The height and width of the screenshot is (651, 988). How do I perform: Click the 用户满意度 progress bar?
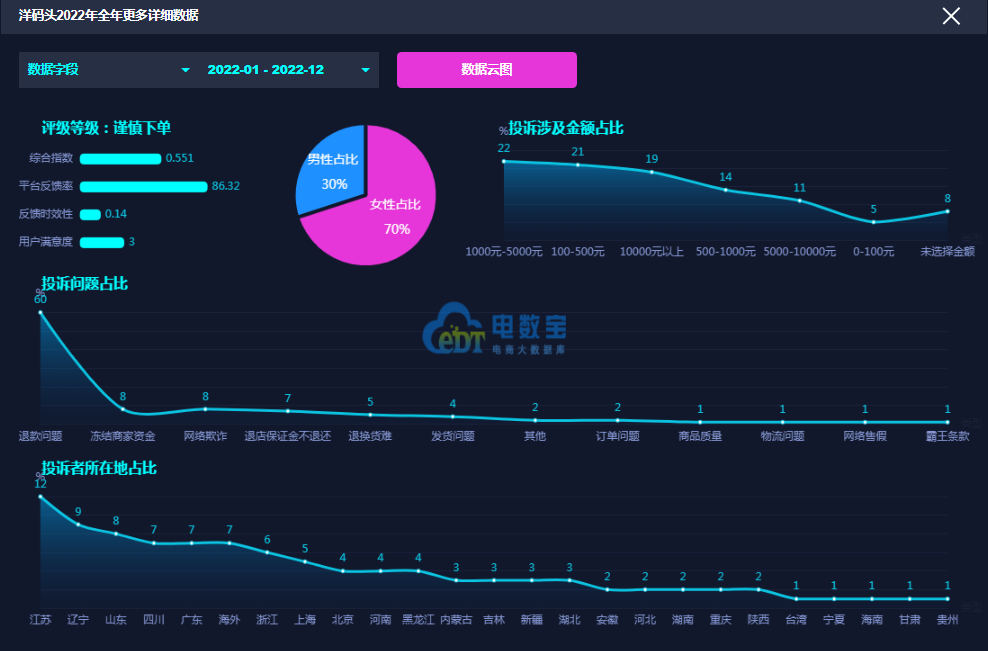pos(101,242)
